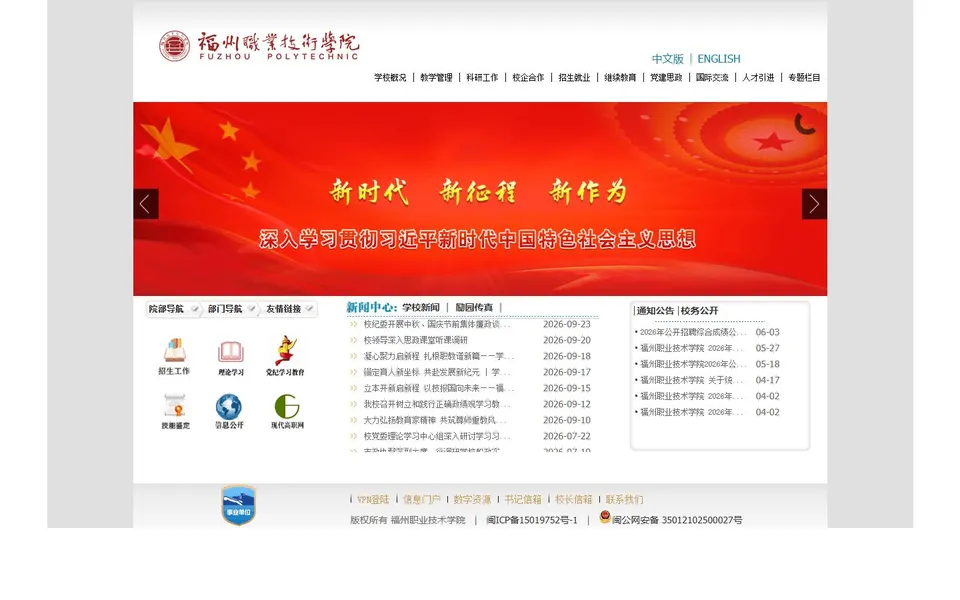
Task: Select the 励园传真 news tab
Action: pyautogui.click(x=474, y=307)
